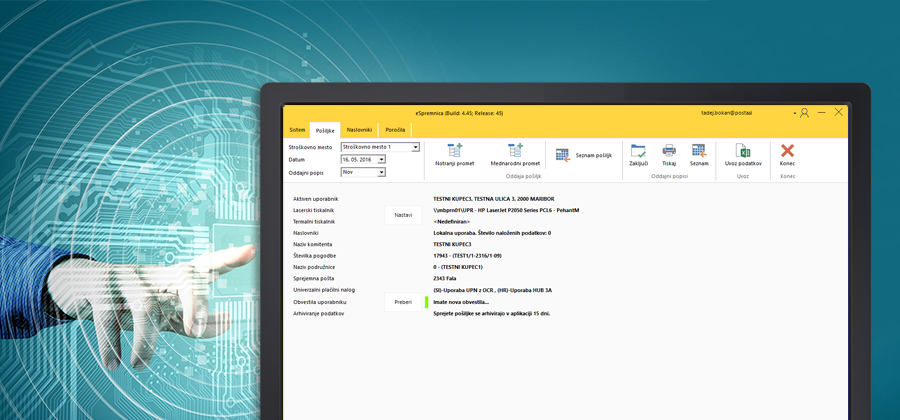Open the Datum date picker dropdown
Image resolution: width=900 pixels, height=420 pixels.
pos(381,160)
